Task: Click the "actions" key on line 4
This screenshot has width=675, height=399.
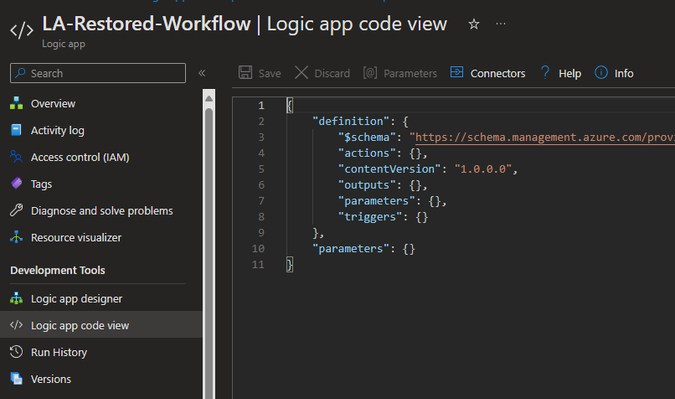Action: pyautogui.click(x=367, y=153)
